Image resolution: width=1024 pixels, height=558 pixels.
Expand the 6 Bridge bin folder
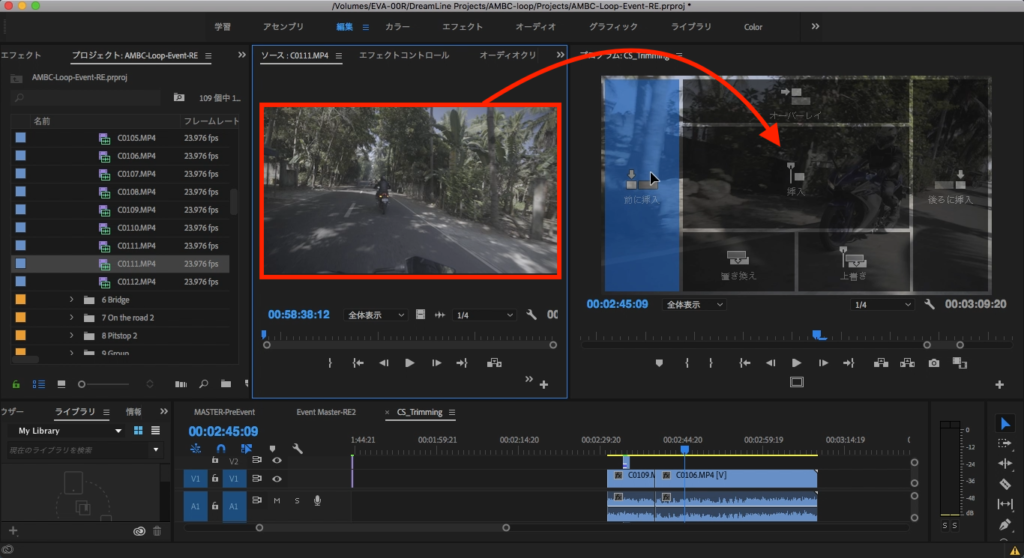click(71, 300)
